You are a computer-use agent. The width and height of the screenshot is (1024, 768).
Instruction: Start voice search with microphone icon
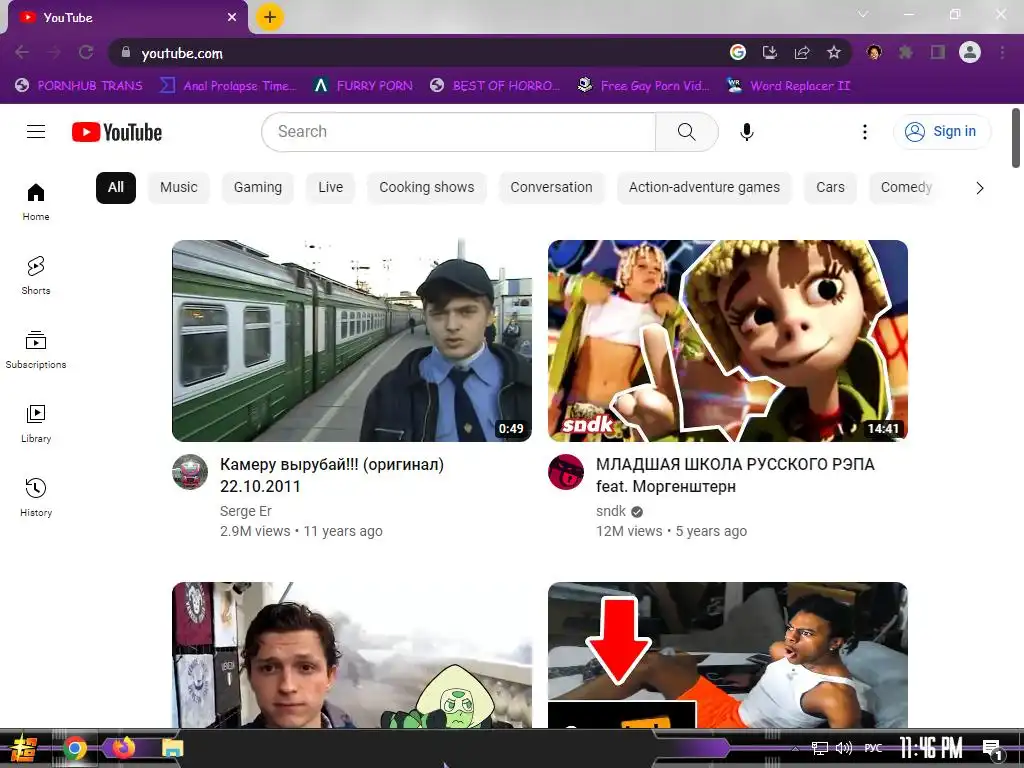pyautogui.click(x=746, y=132)
